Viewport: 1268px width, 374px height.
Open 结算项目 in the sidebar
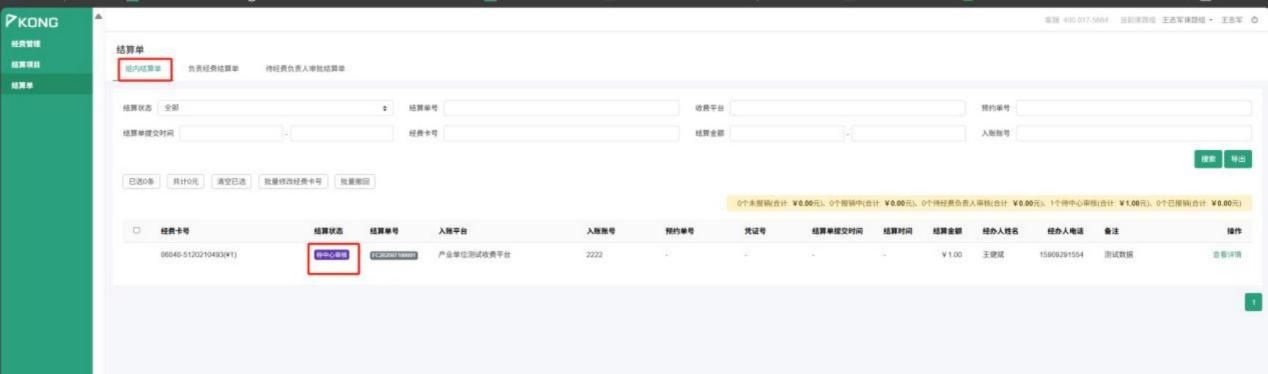click(x=26, y=65)
